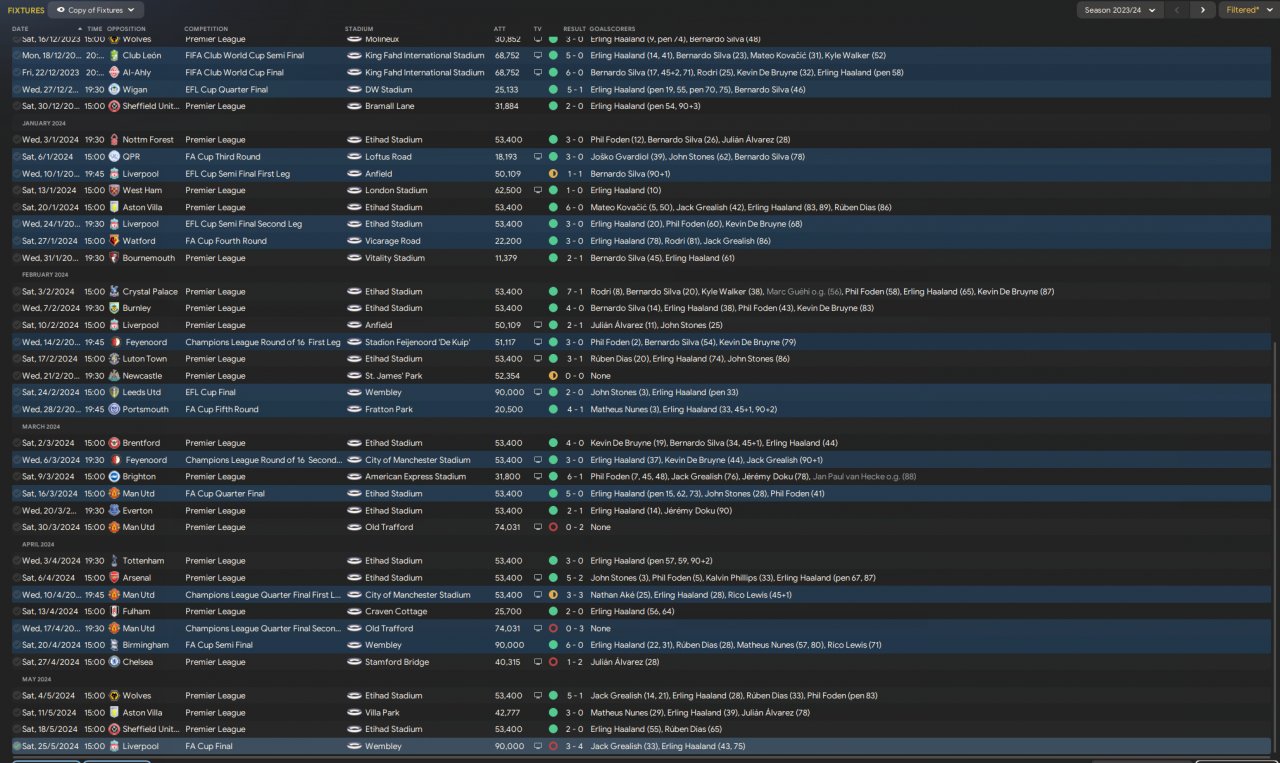Open the FA Cup Third Round competition link
1280x763 pixels.
pos(223,157)
